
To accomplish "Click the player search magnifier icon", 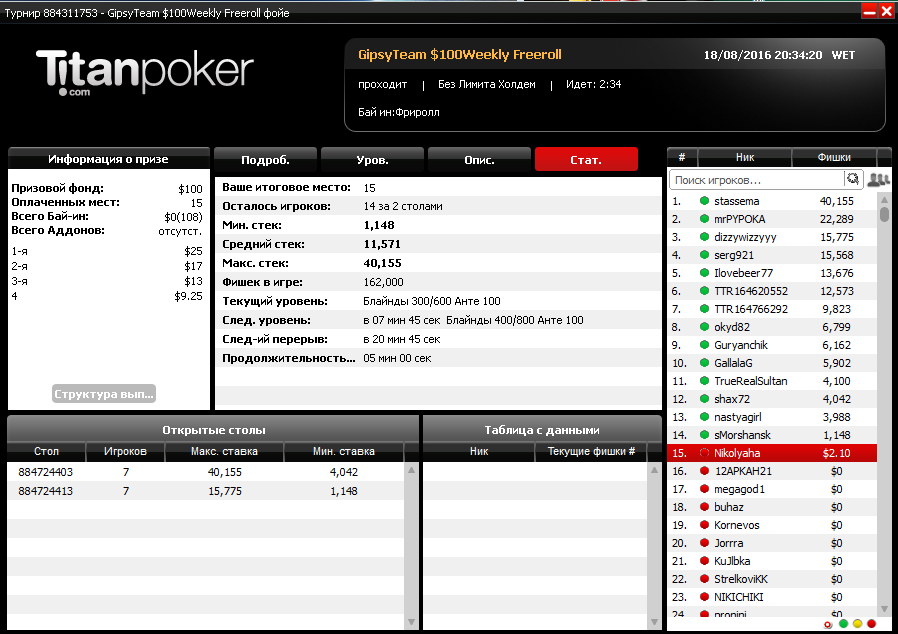I will coord(852,179).
